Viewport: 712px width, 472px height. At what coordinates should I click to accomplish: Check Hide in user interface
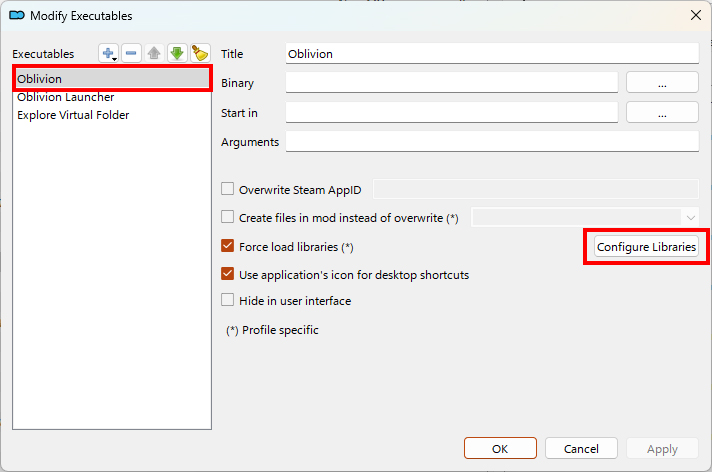click(228, 301)
